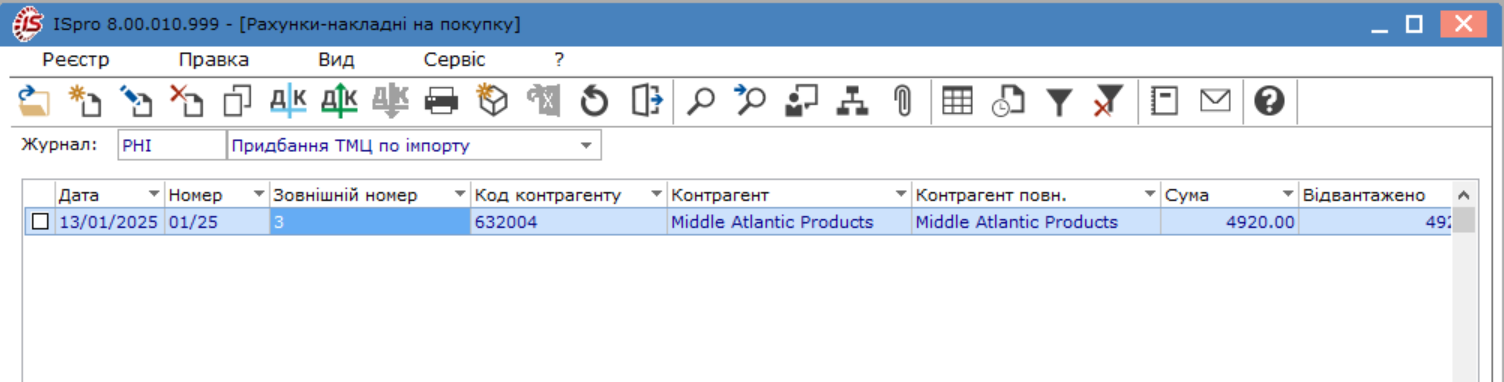
Task: Select the contractor code cell 632004
Action: (x=569, y=222)
